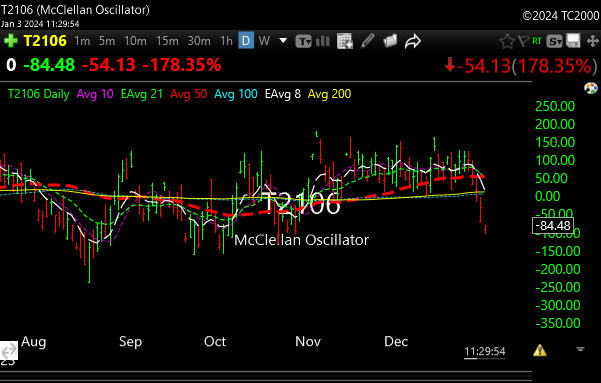This screenshot has height=383, width=601.
Task: Click the small collapse marker at bottom right
Action: click(x=580, y=349)
